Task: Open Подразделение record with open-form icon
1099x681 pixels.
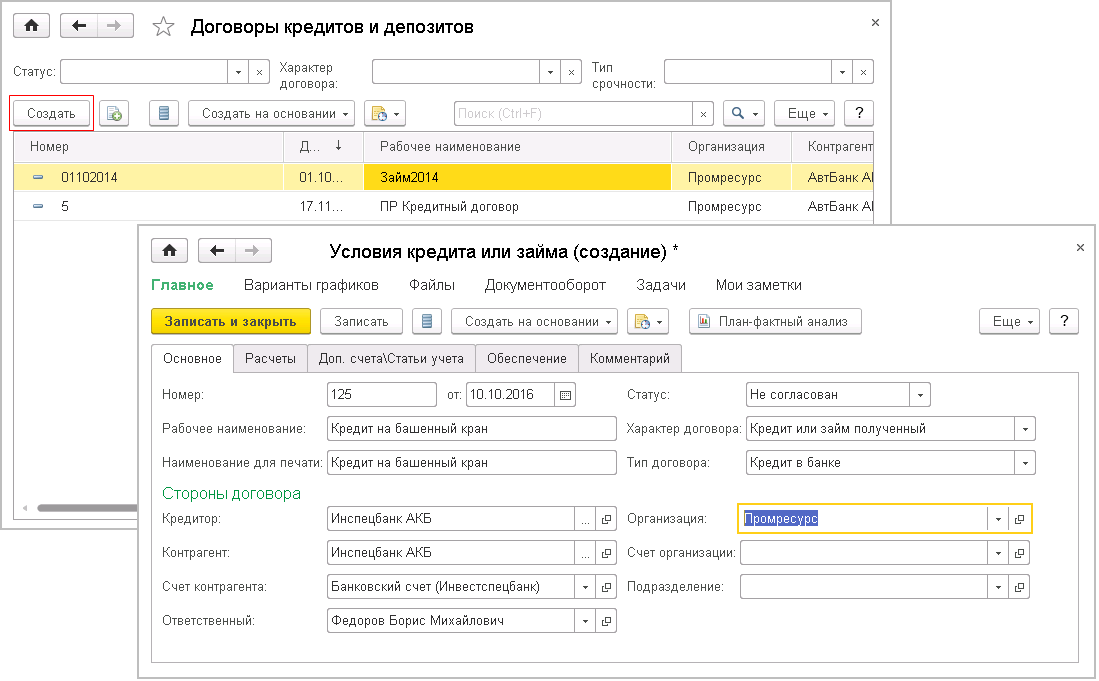Action: [x=1019, y=587]
